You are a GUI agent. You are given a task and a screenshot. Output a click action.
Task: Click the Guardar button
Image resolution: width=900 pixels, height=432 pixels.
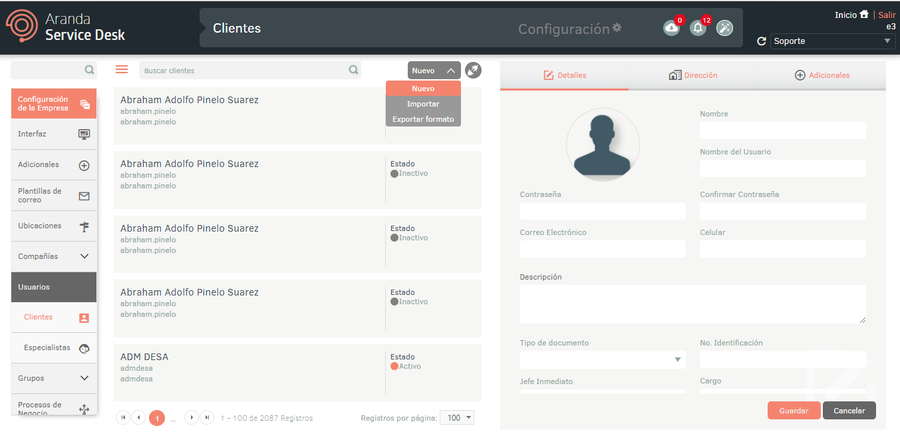(x=794, y=410)
